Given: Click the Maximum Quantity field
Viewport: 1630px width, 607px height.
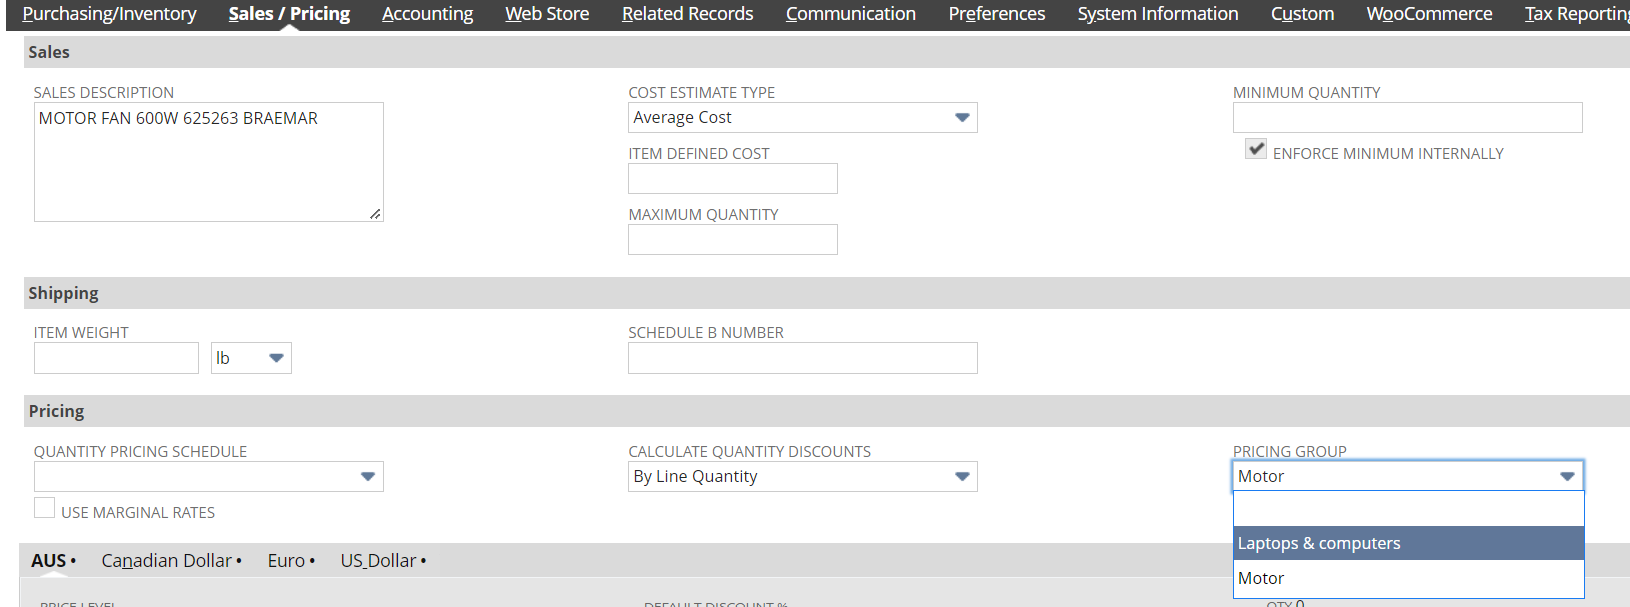Looking at the screenshot, I should point(733,240).
